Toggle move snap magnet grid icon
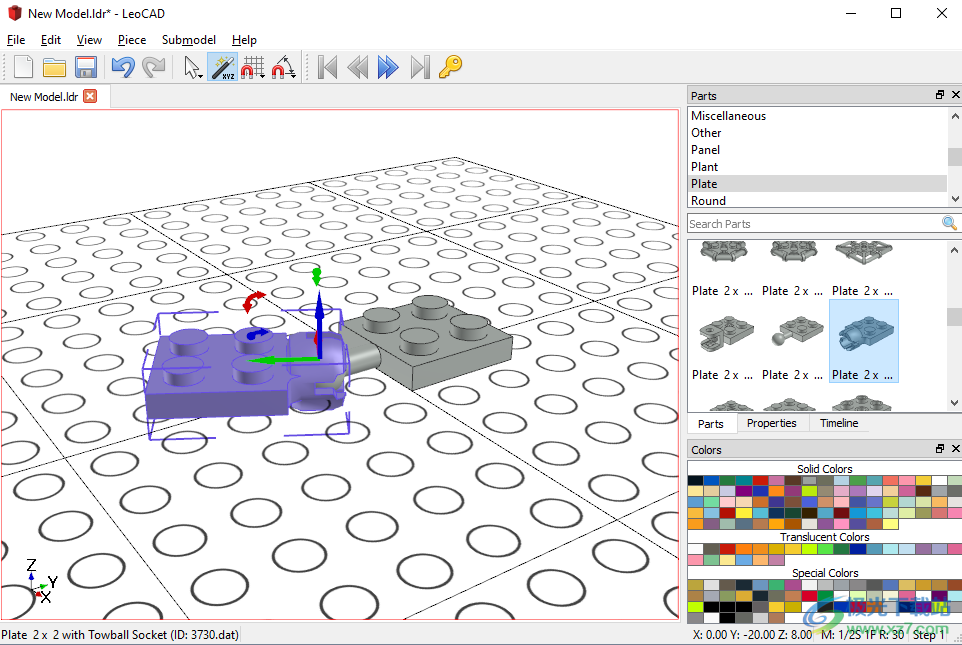Image resolution: width=962 pixels, height=645 pixels. tap(252, 67)
